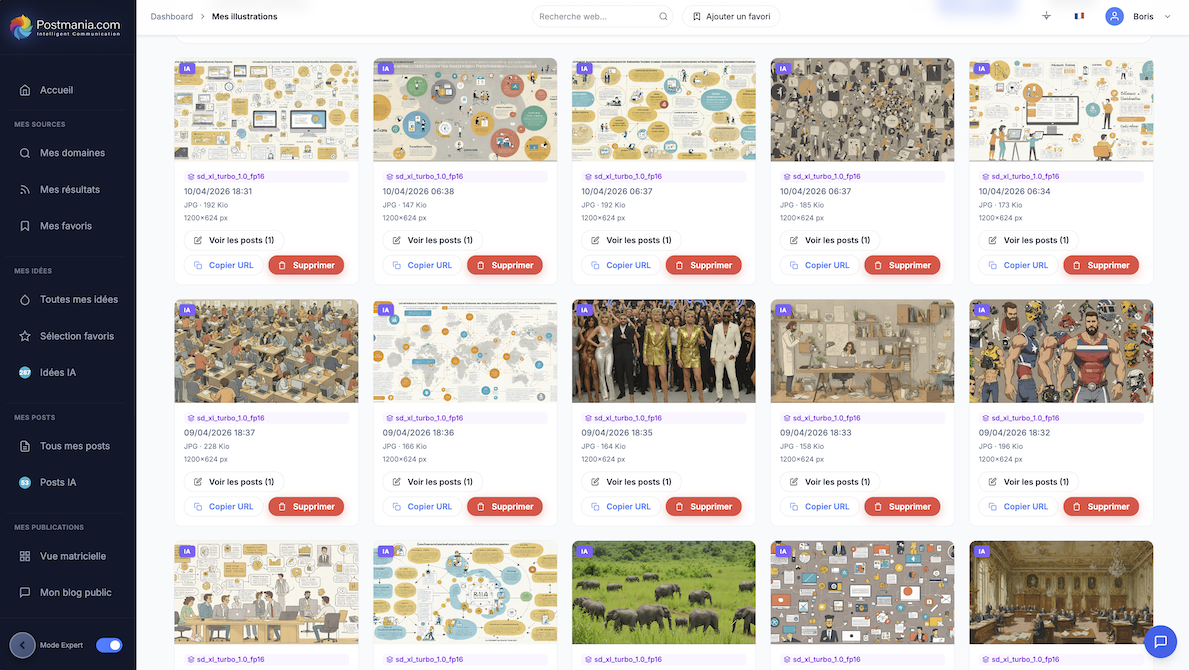Delete the 09/04/2026 18:37 illustration

(x=306, y=507)
